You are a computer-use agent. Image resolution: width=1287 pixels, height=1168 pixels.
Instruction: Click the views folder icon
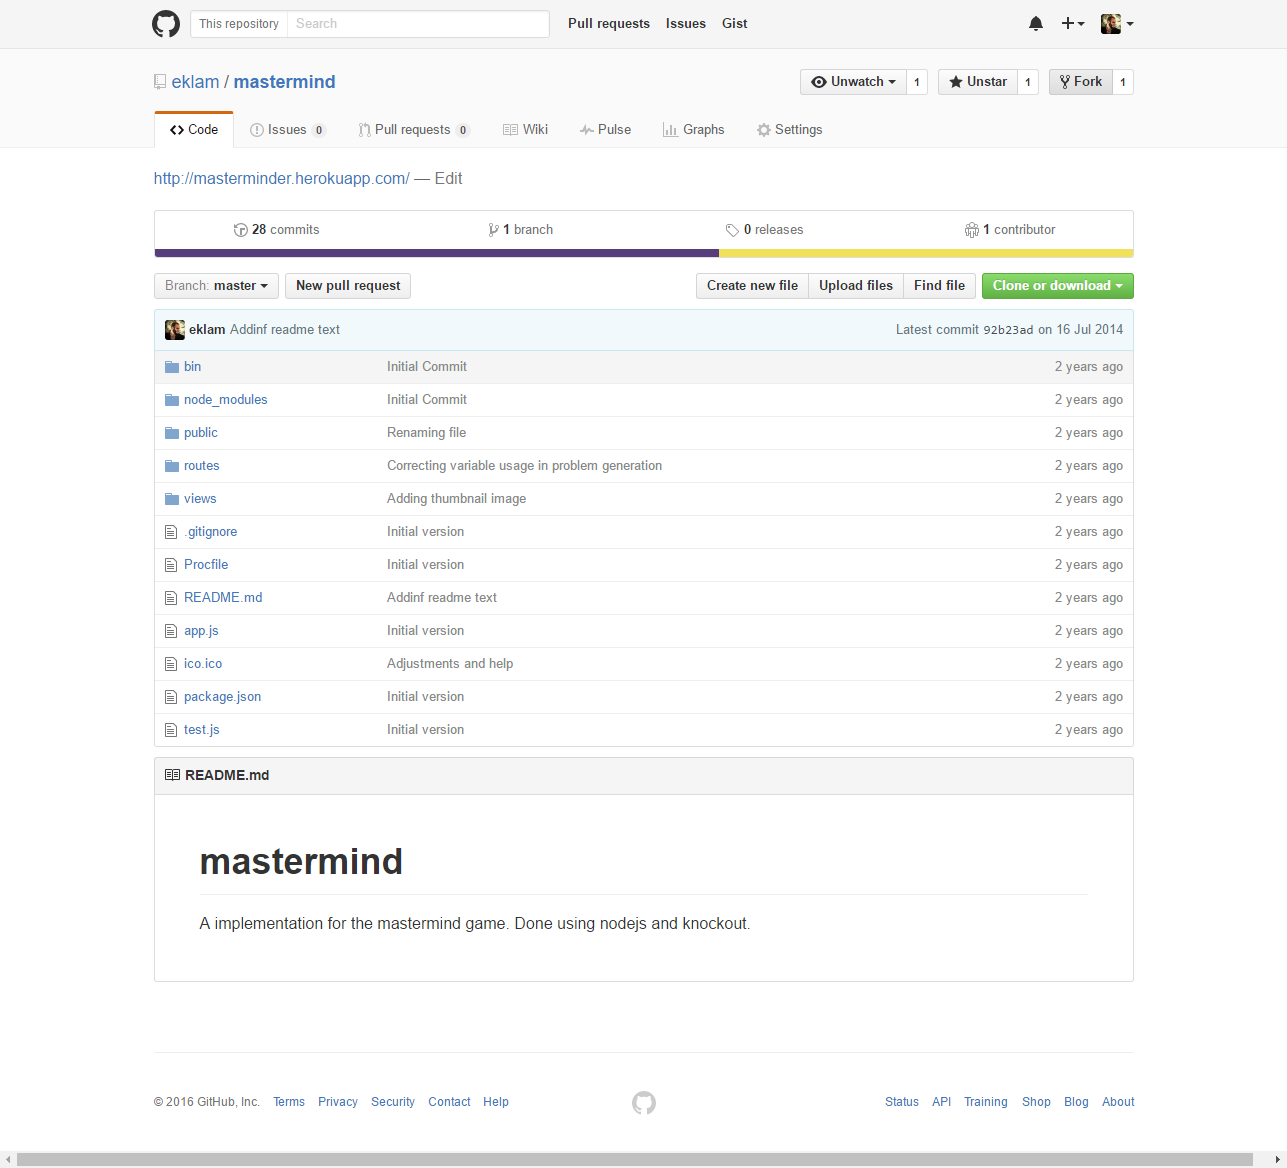[x=172, y=499]
